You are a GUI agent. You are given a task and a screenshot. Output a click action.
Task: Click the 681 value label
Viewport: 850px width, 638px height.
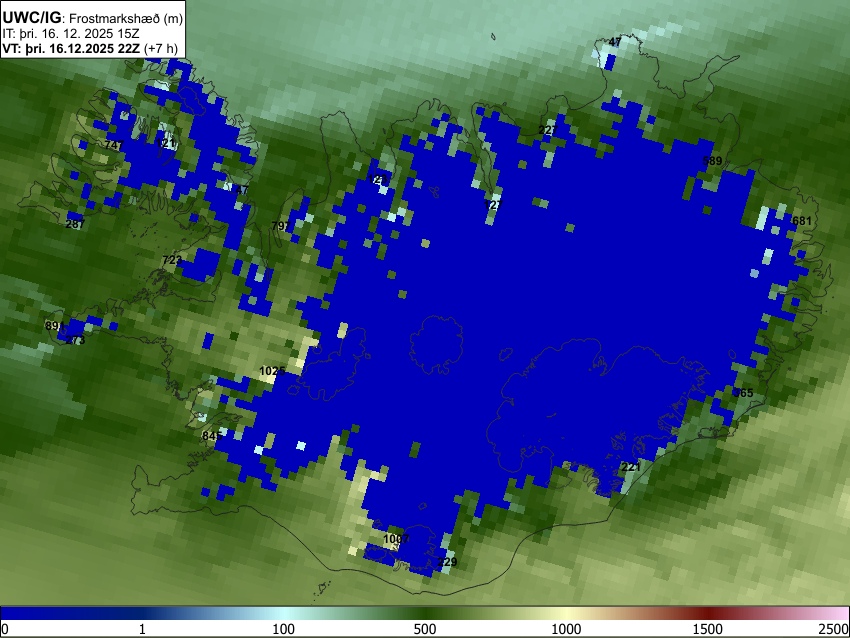click(802, 221)
